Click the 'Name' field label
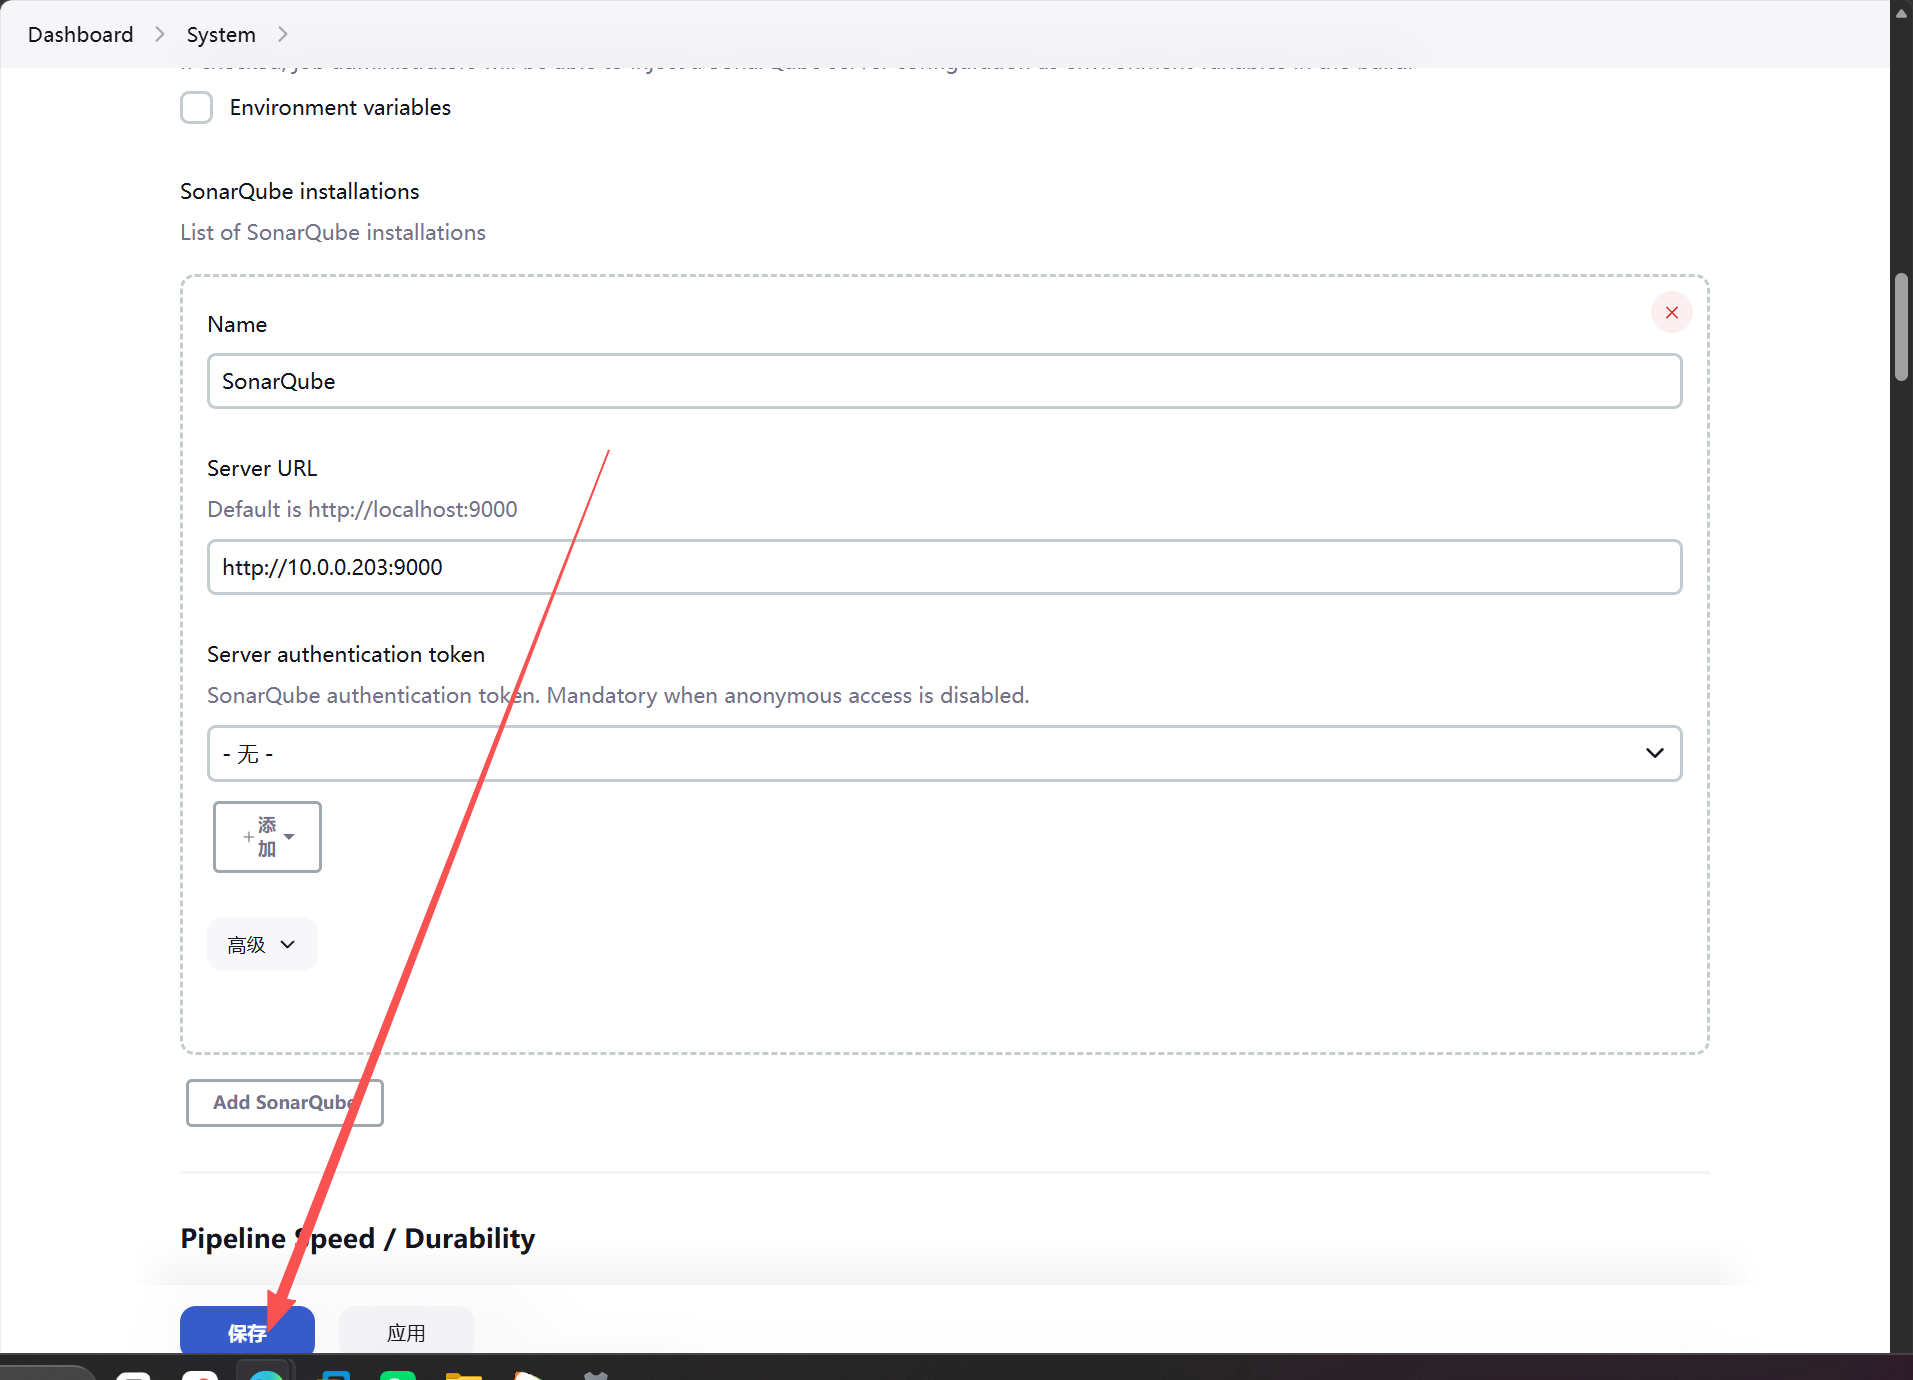The width and height of the screenshot is (1913, 1380). coord(237,324)
